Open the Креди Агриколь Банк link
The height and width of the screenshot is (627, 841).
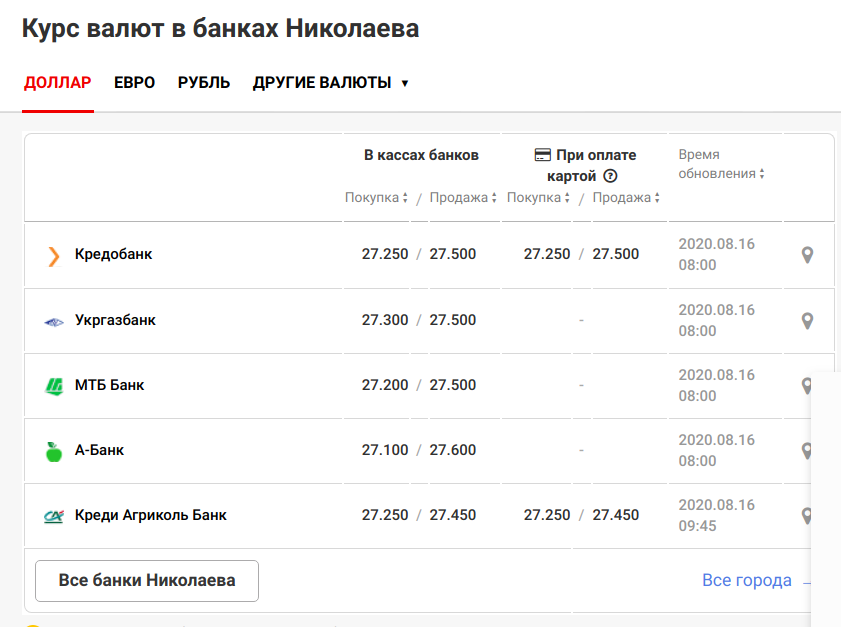click(x=151, y=515)
